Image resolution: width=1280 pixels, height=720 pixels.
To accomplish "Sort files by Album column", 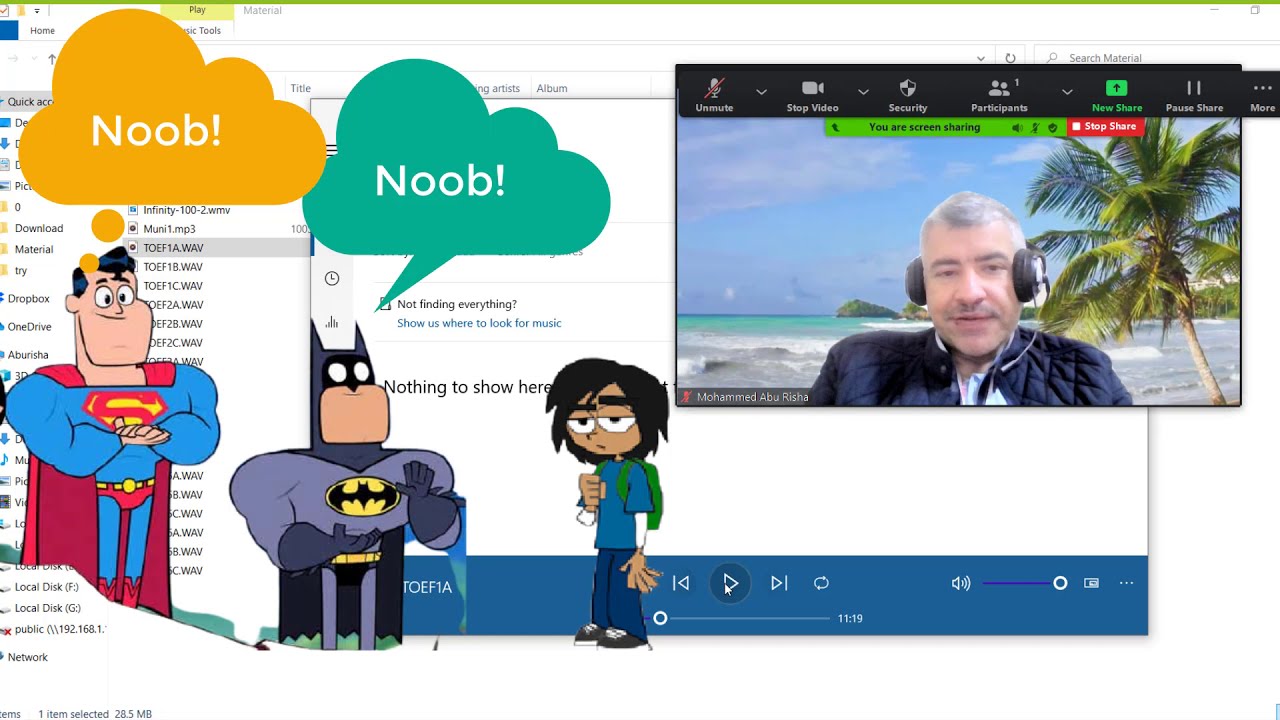I will [x=552, y=88].
